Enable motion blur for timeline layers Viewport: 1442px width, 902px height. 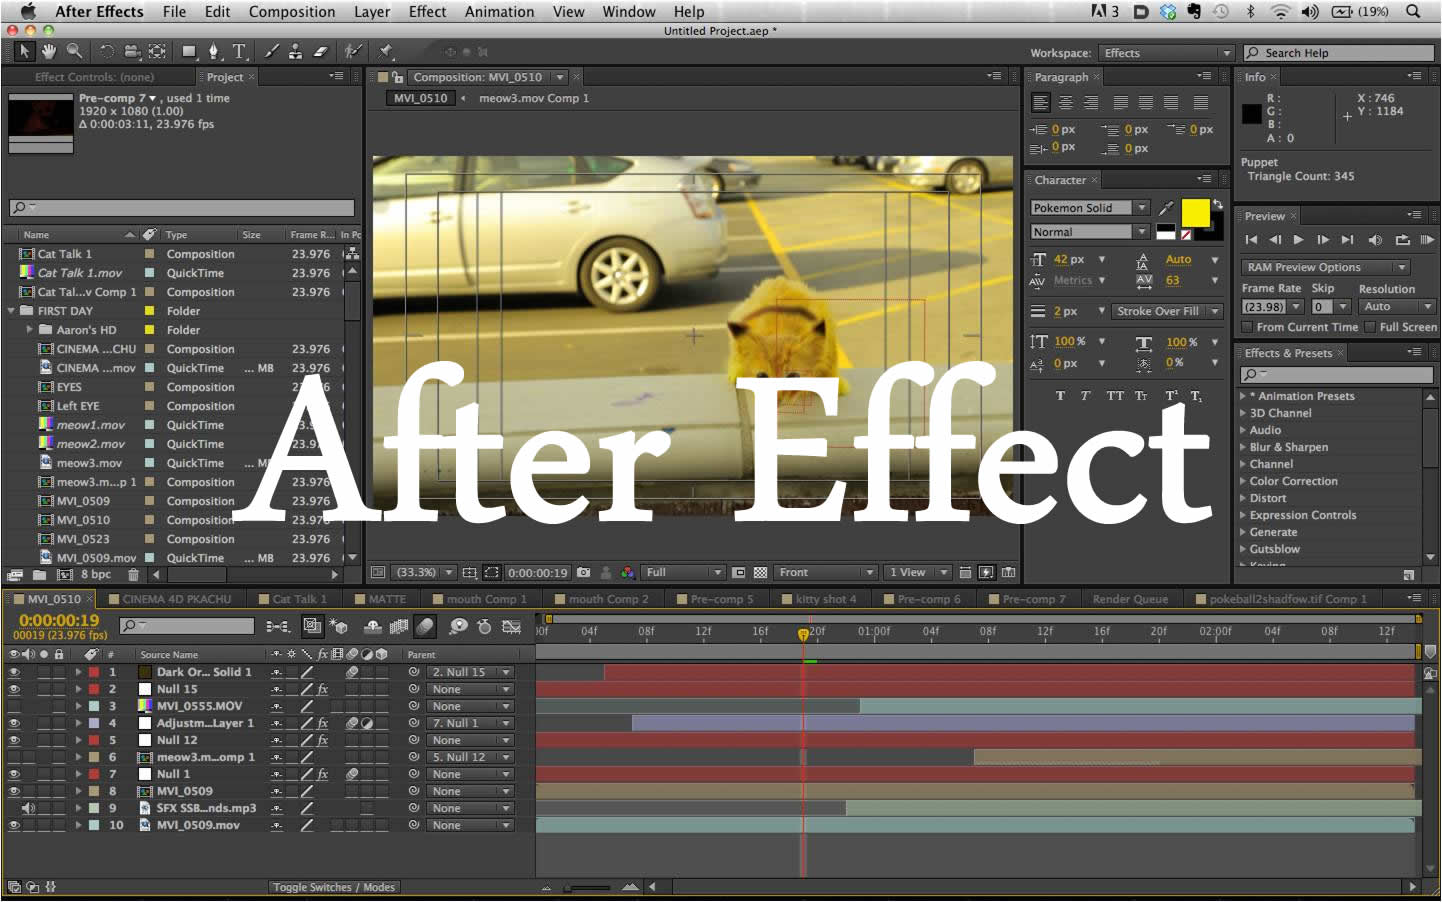pos(425,627)
